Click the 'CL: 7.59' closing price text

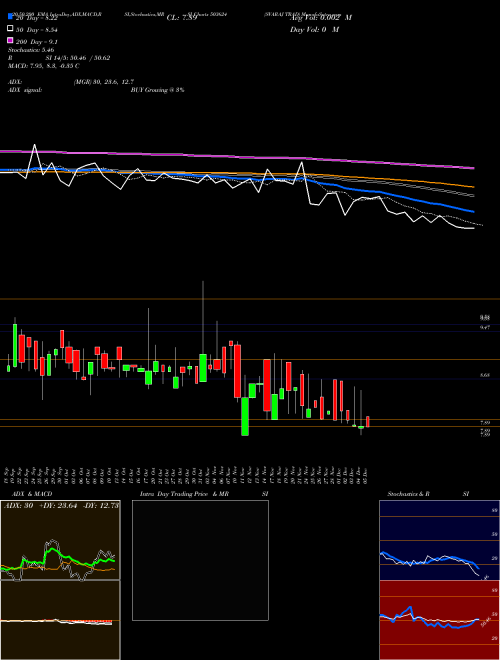[x=182, y=18]
